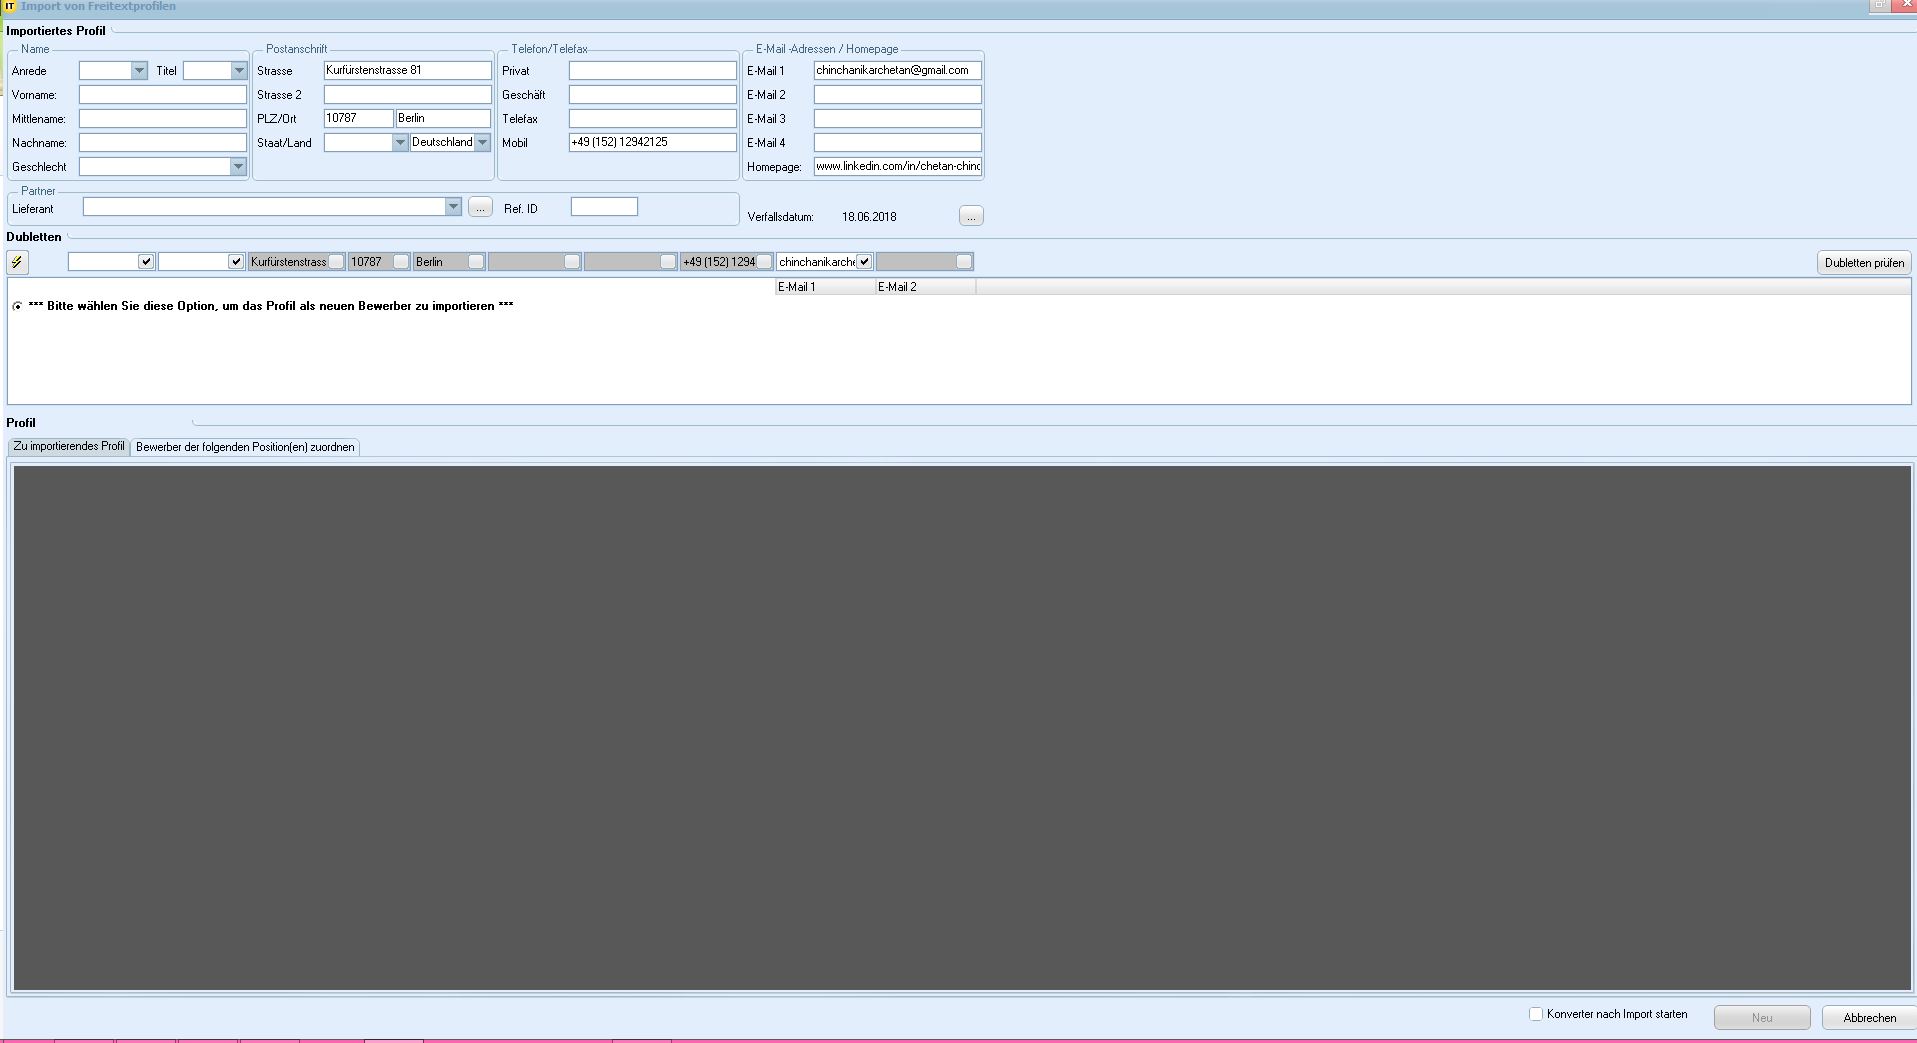The height and width of the screenshot is (1043, 1917).
Task: Click the Privat phone field
Action: 653,71
